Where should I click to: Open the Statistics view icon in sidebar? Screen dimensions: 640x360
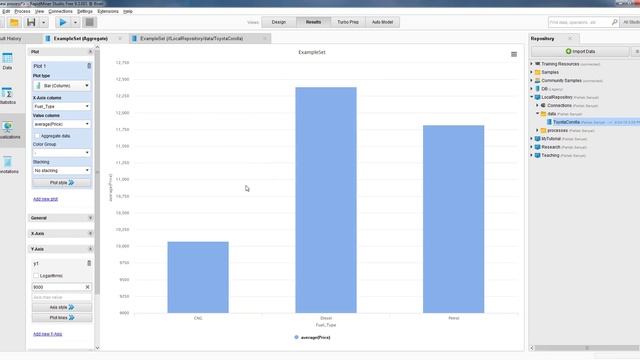point(7,96)
